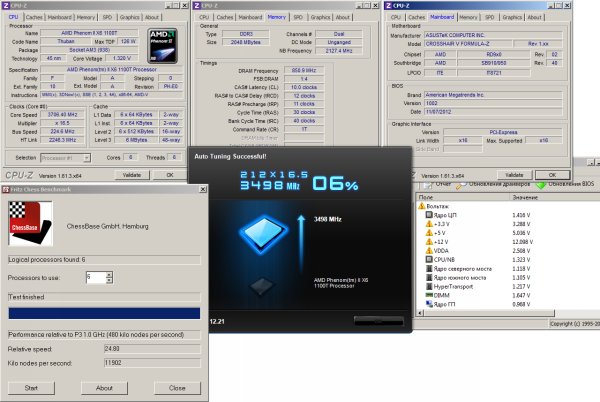Image resolution: width=600 pixels, height=402 pixels.
Task: Open Mainboard tab in CPU-Z processor window
Action: [x=59, y=17]
